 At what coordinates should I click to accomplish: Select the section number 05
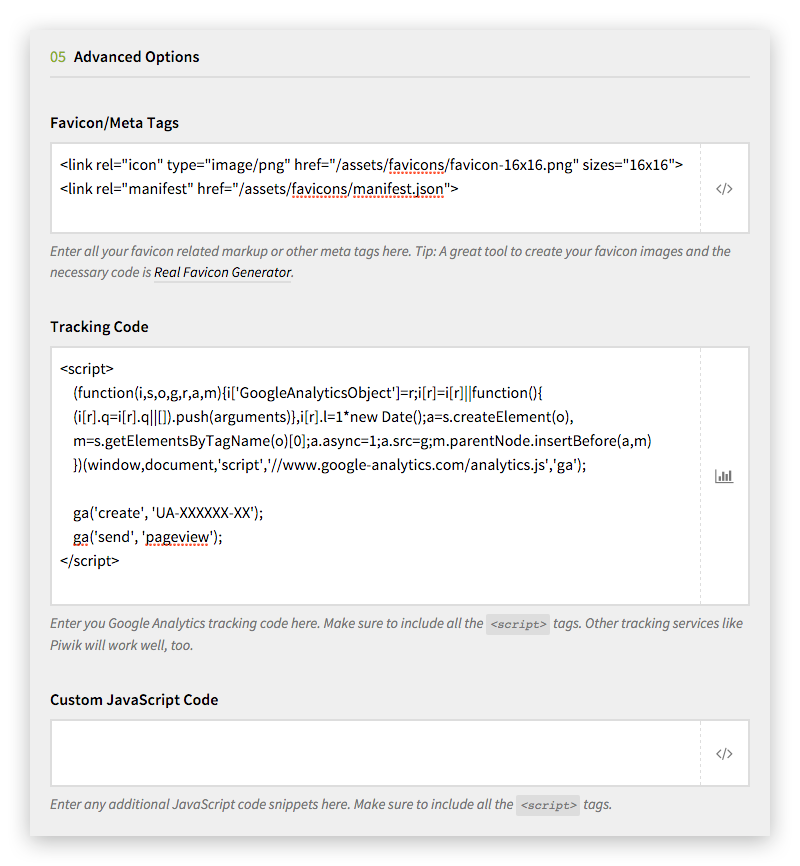pyautogui.click(x=58, y=57)
